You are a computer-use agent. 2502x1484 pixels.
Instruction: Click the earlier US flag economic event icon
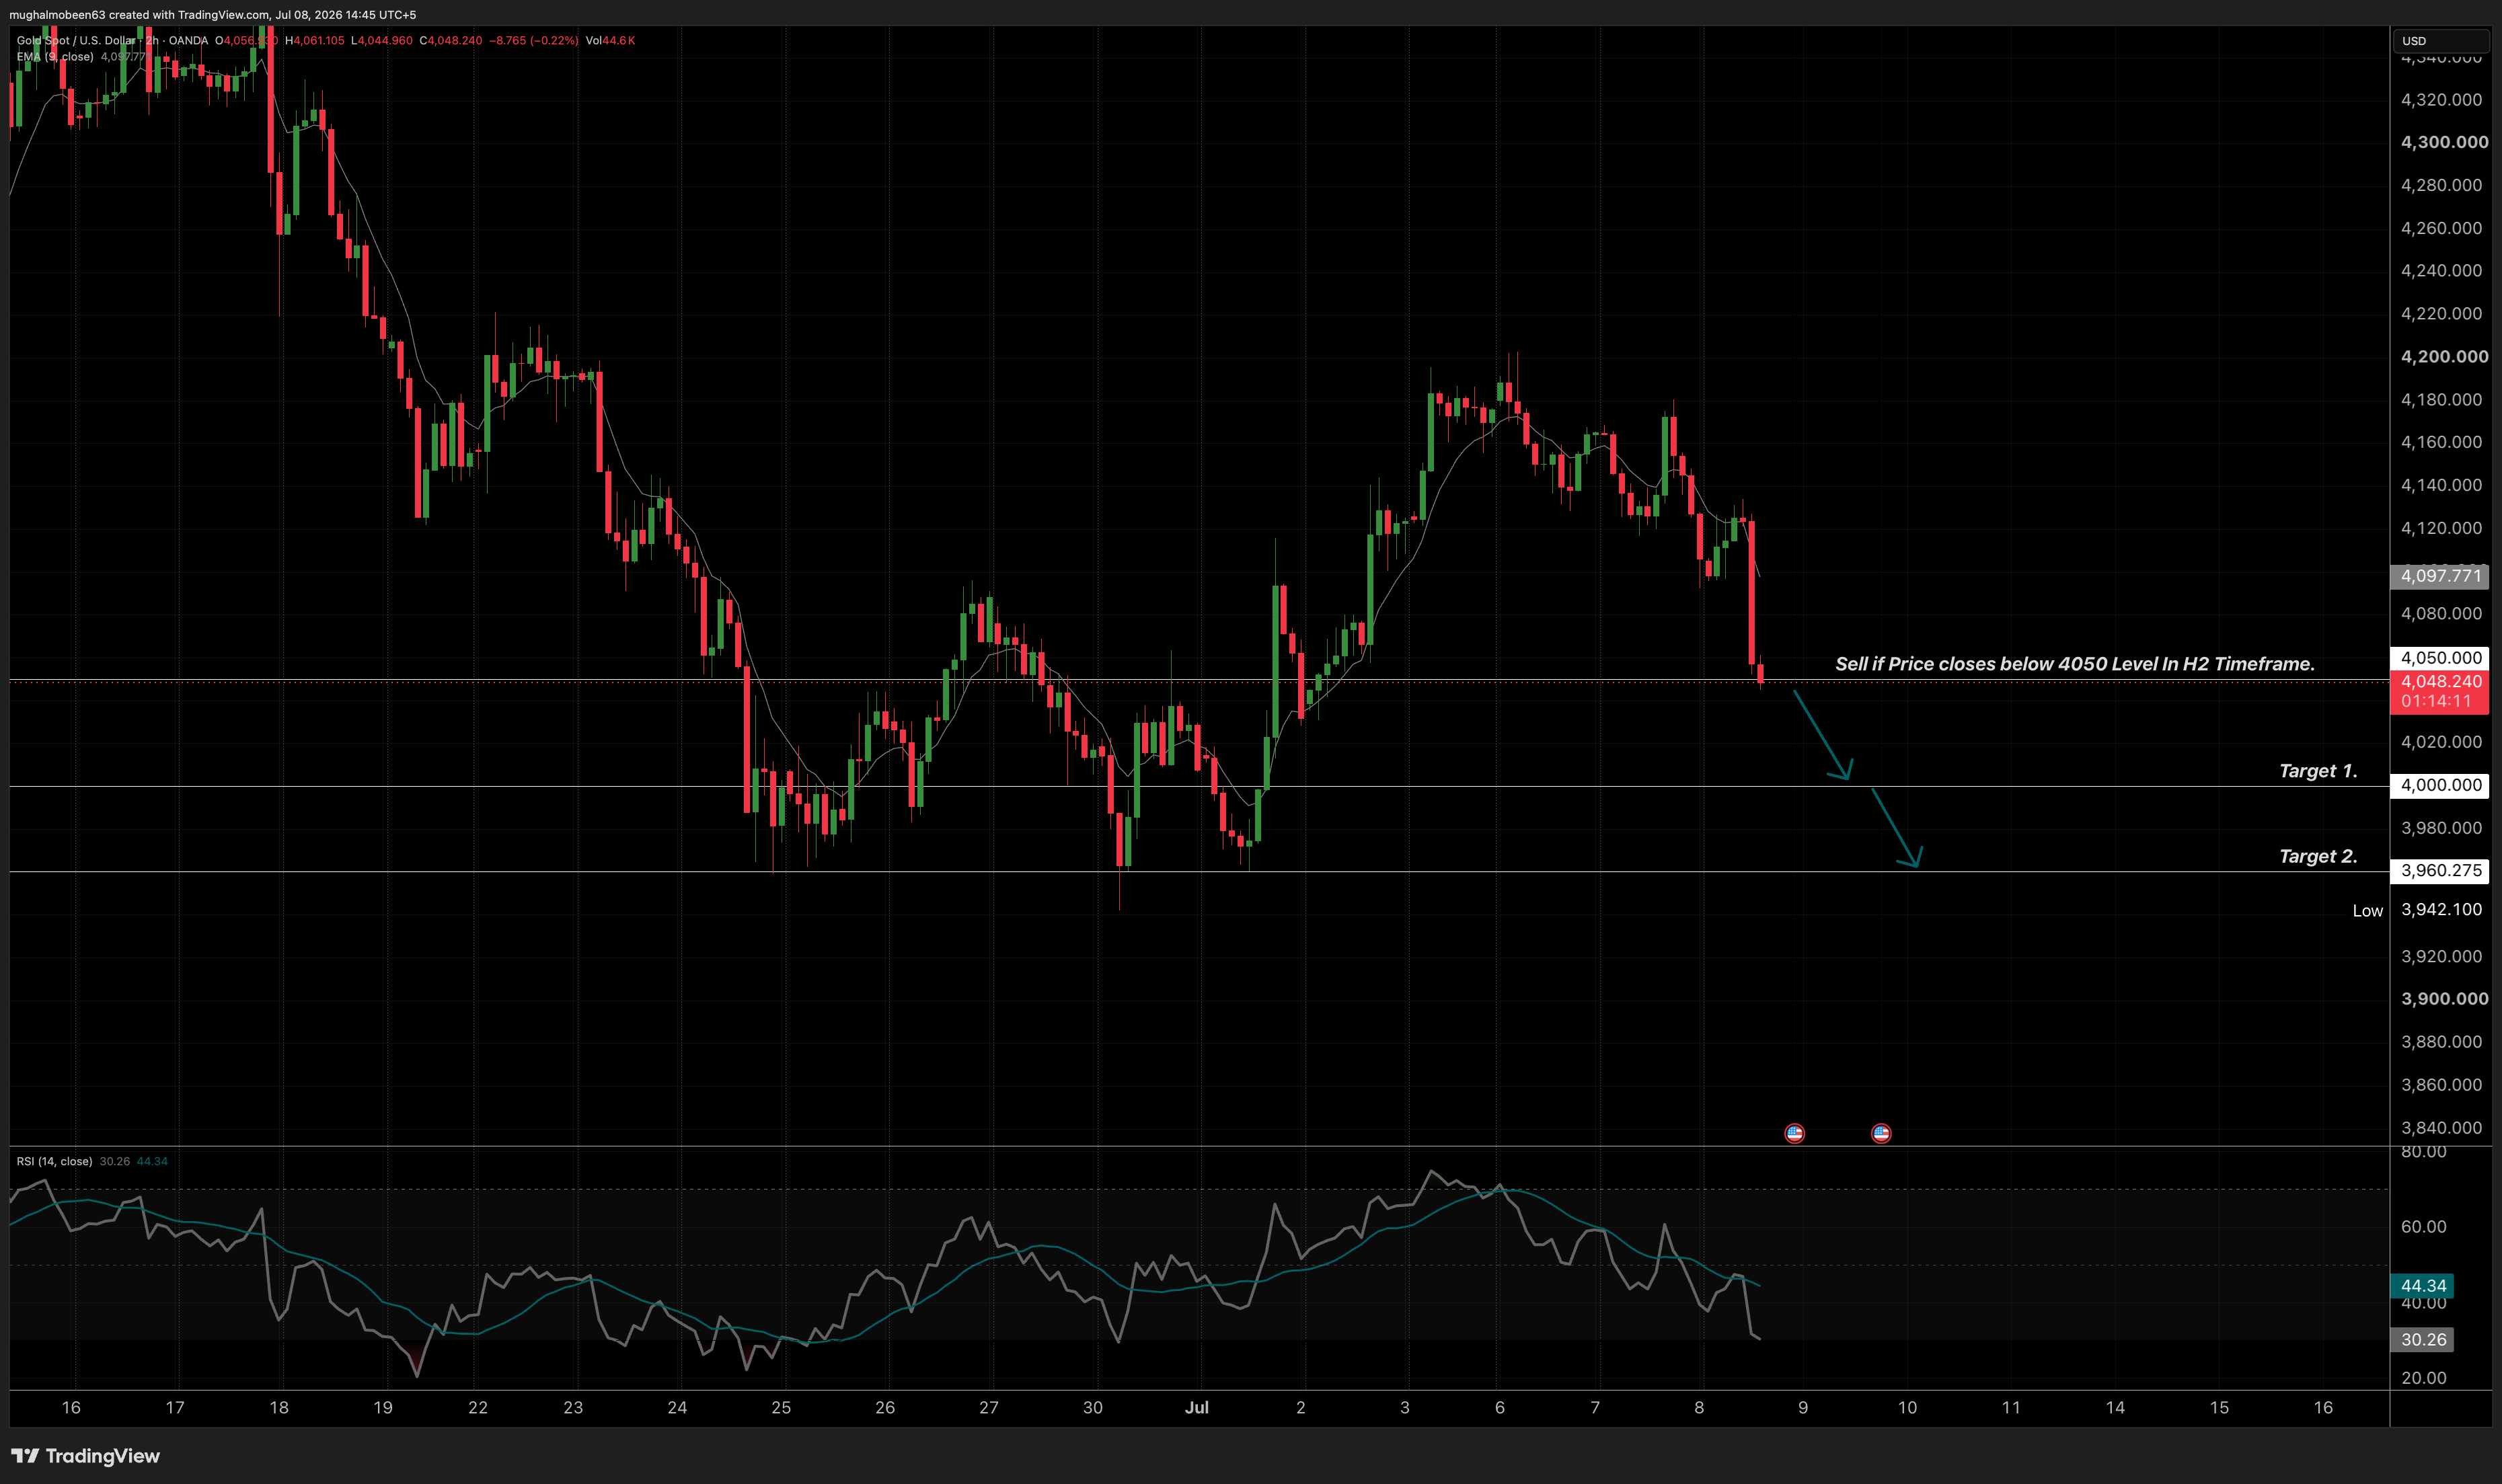(x=1794, y=1133)
